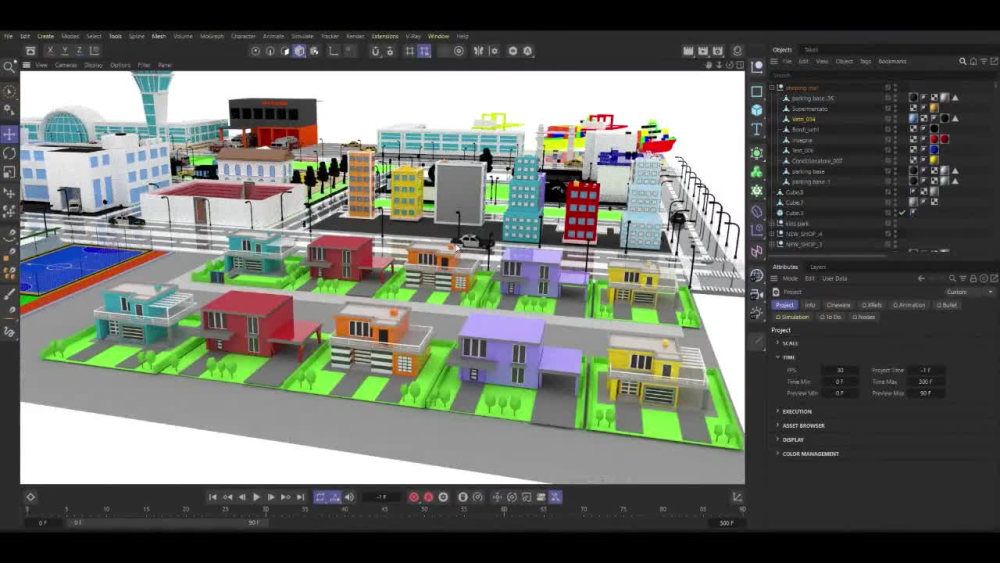Toggle X axis lock

click(x=50, y=50)
